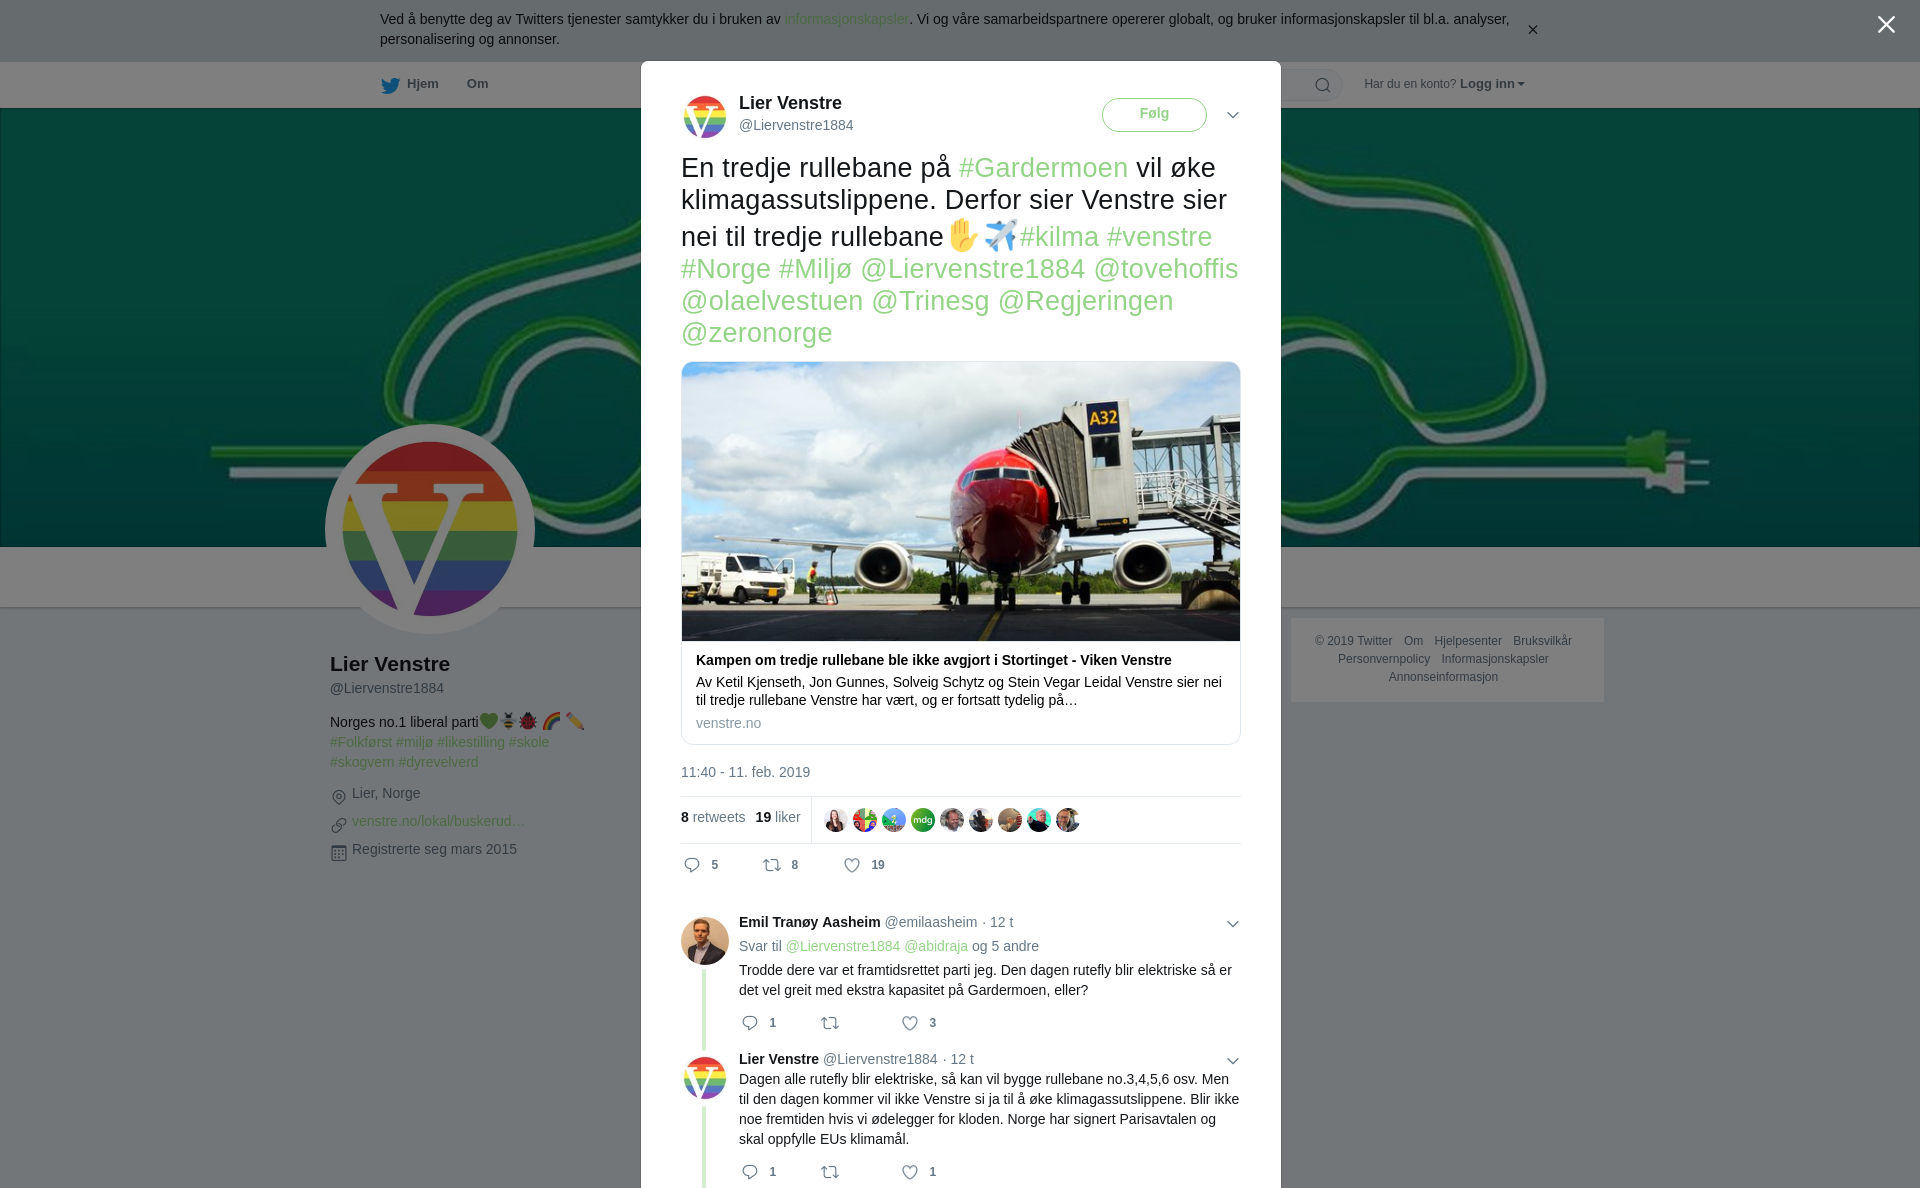Click the reply icon under main tweet
The height and width of the screenshot is (1188, 1920).
692,865
